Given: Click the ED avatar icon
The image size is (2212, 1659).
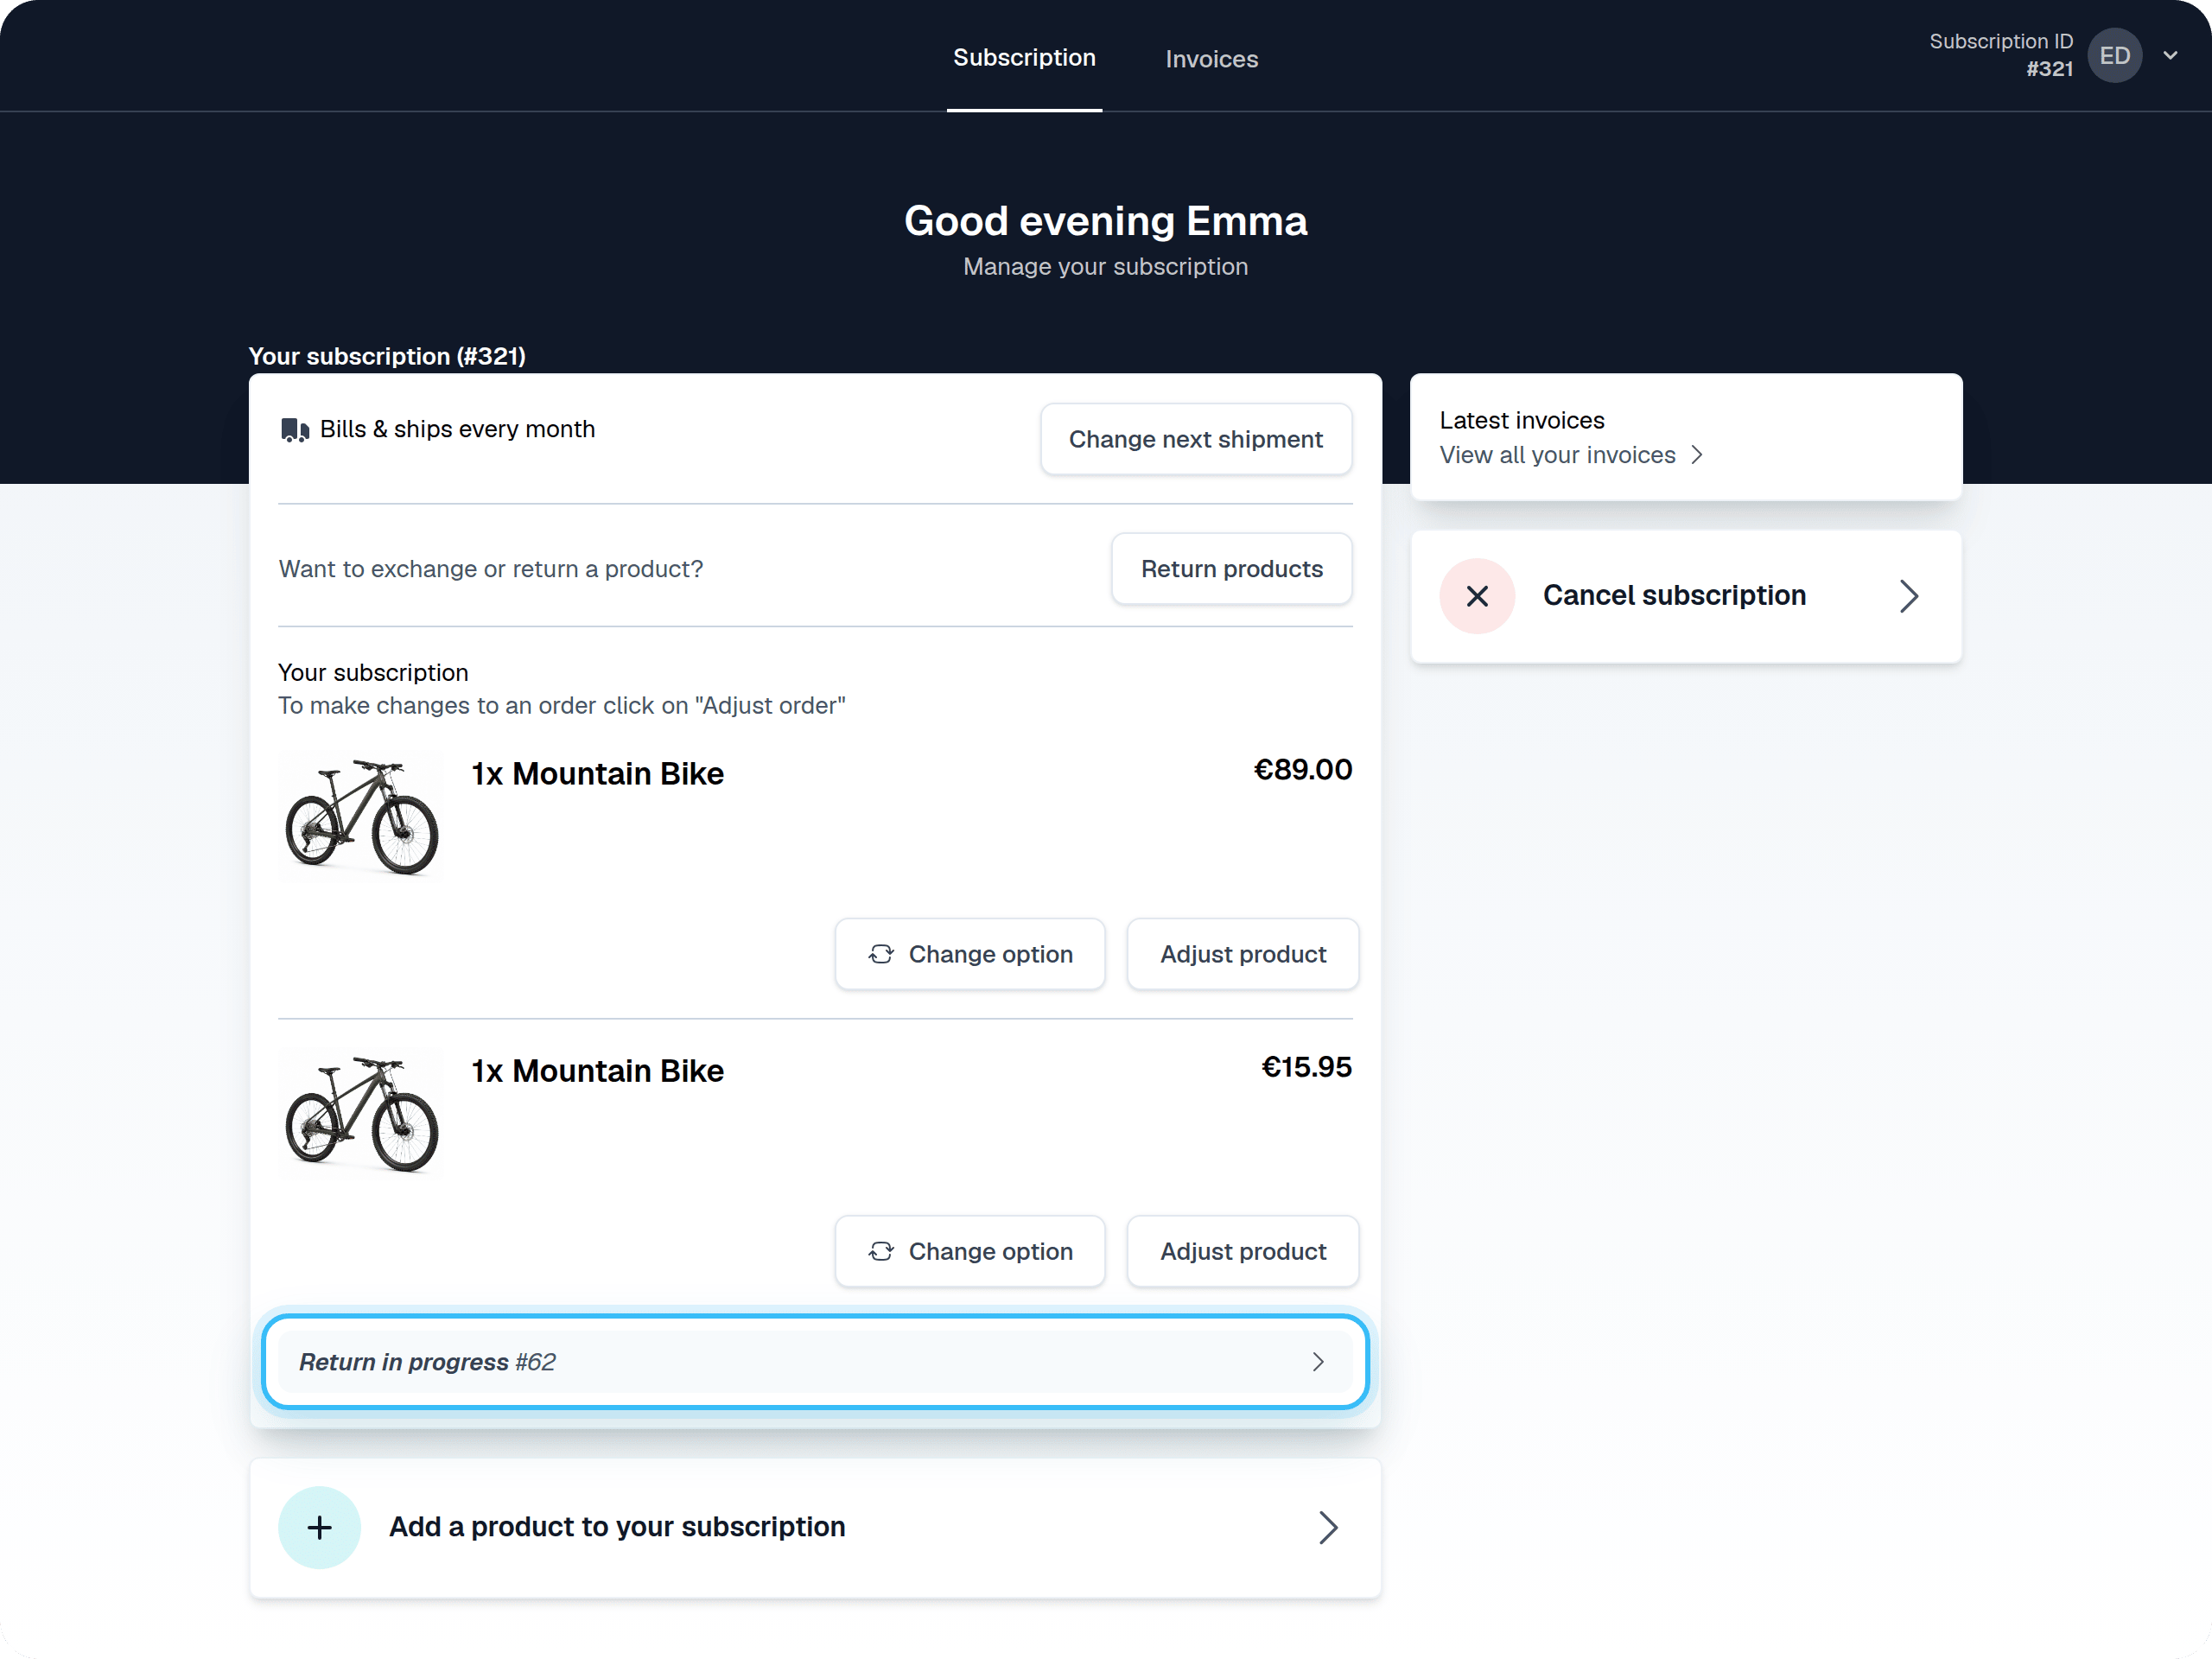Looking at the screenshot, I should [2114, 56].
